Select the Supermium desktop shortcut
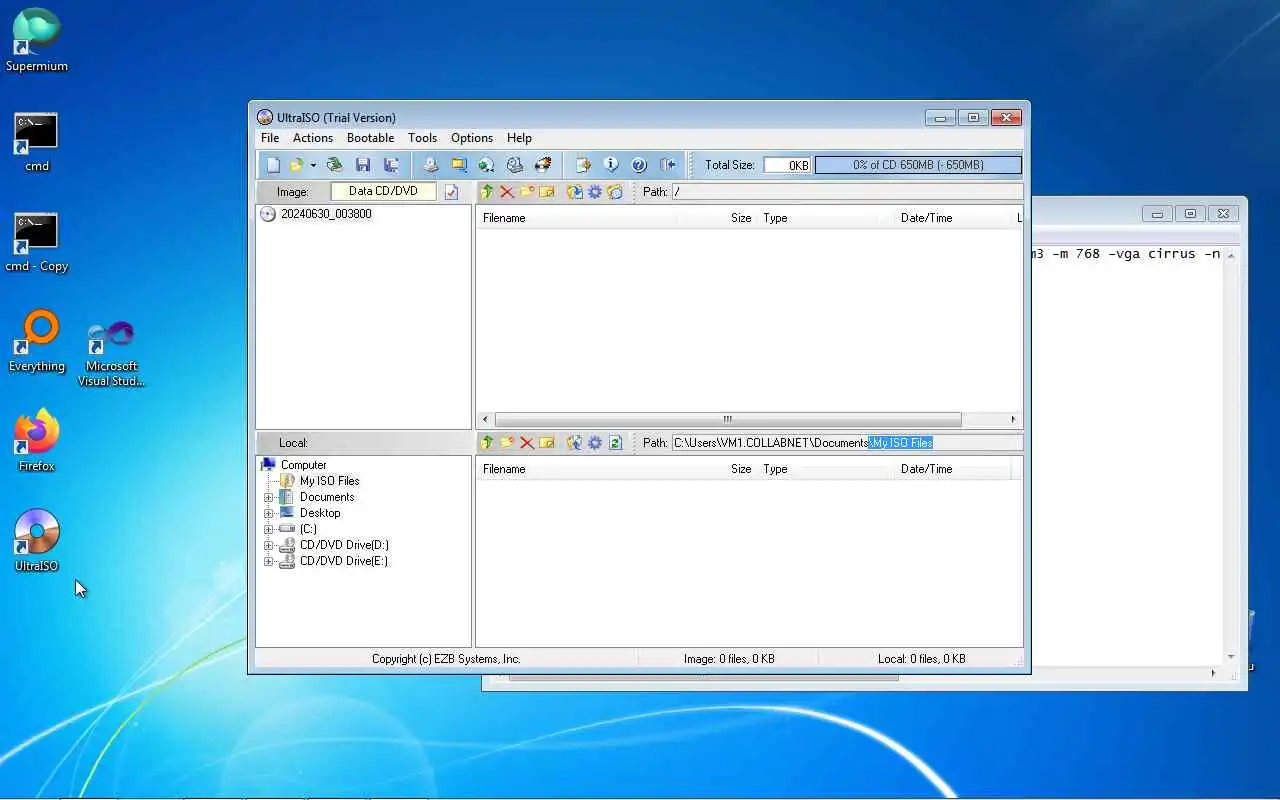Screen dimensions: 1280x800 pyautogui.click(x=37, y=41)
